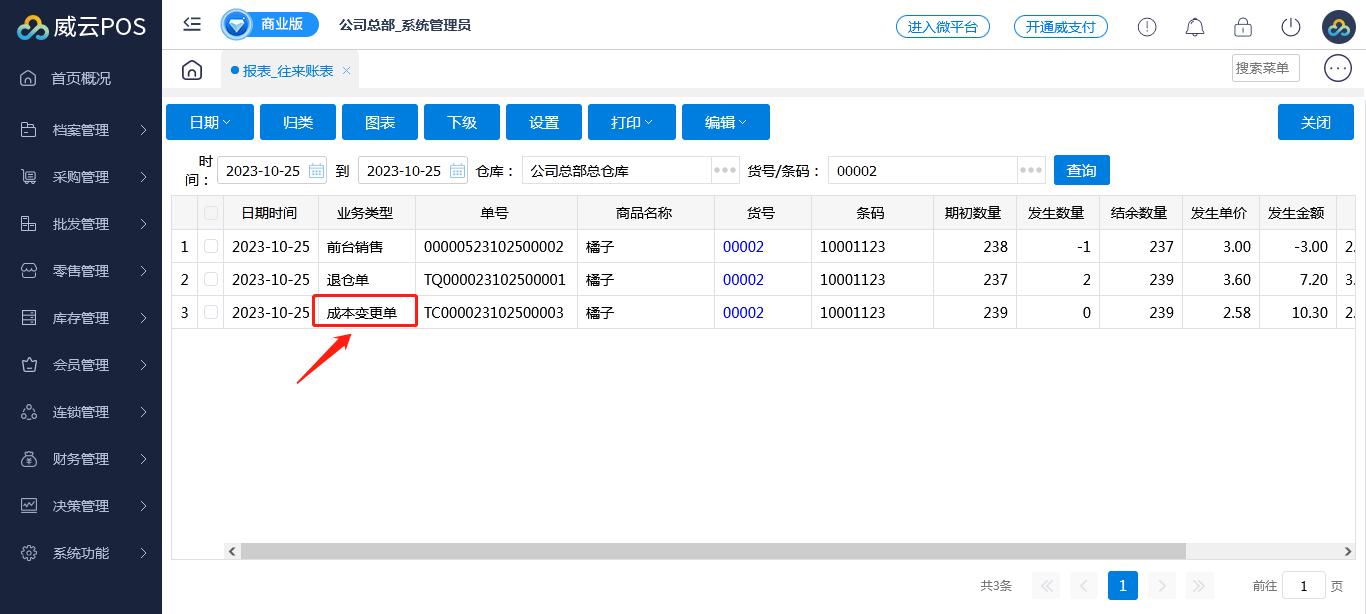
Task: Check the row 3 成本变更单 checkbox
Action: [210, 312]
